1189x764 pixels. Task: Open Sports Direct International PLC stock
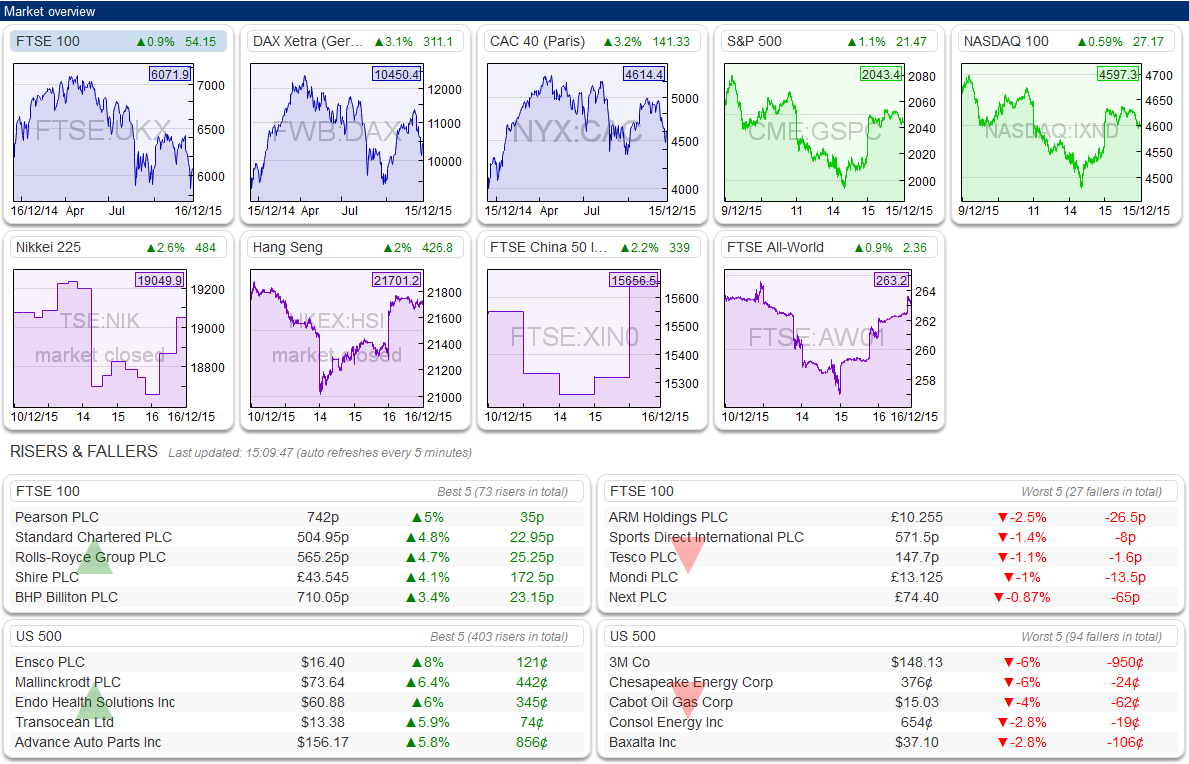[x=706, y=537]
